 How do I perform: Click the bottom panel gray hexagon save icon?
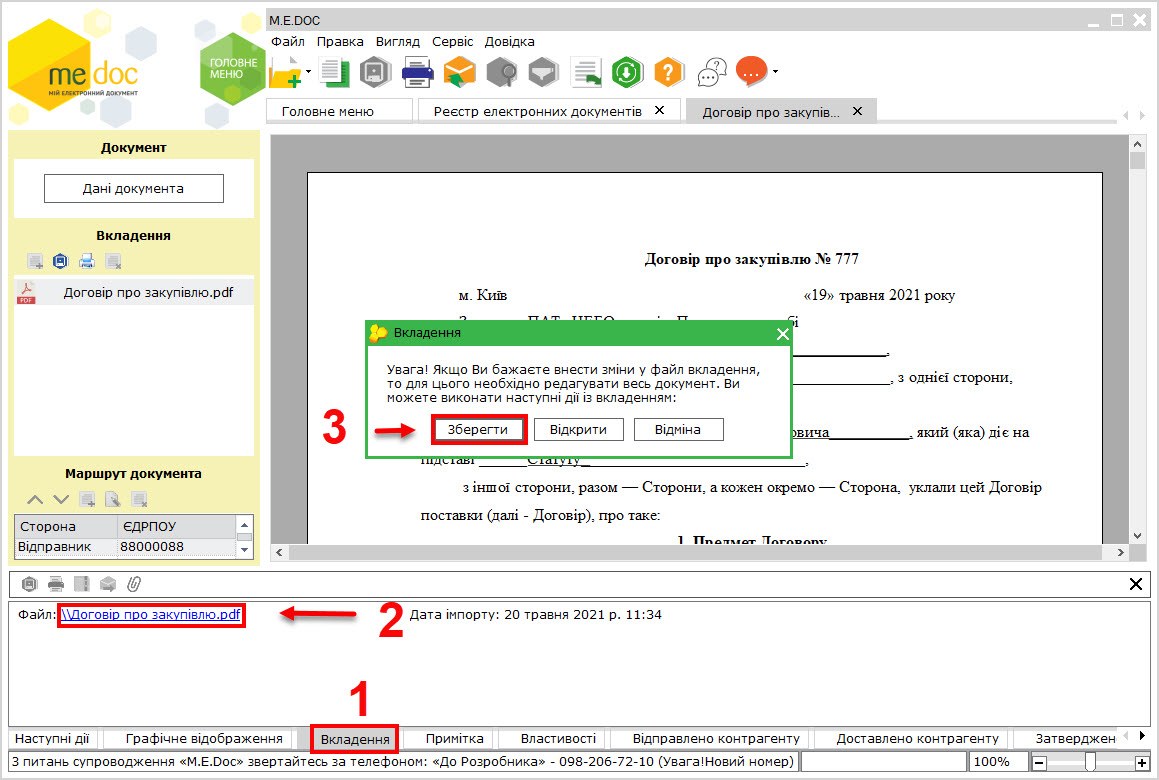pos(30,584)
